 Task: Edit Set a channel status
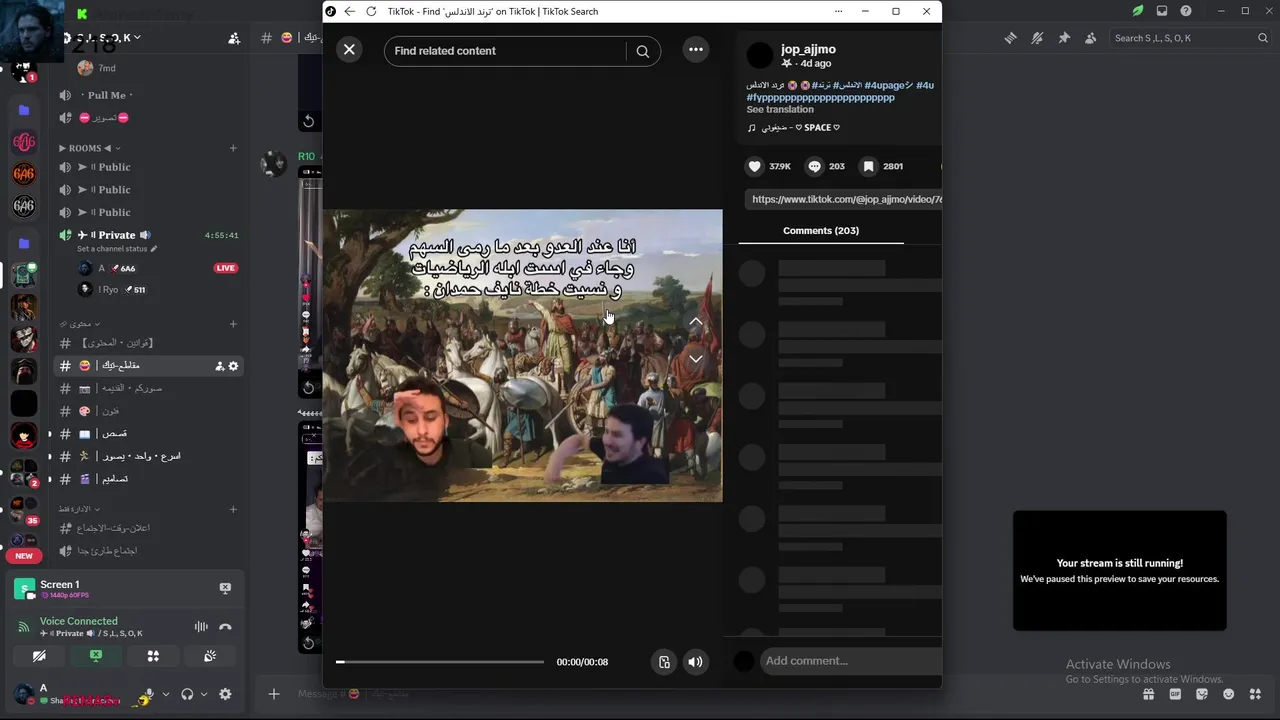coord(117,249)
